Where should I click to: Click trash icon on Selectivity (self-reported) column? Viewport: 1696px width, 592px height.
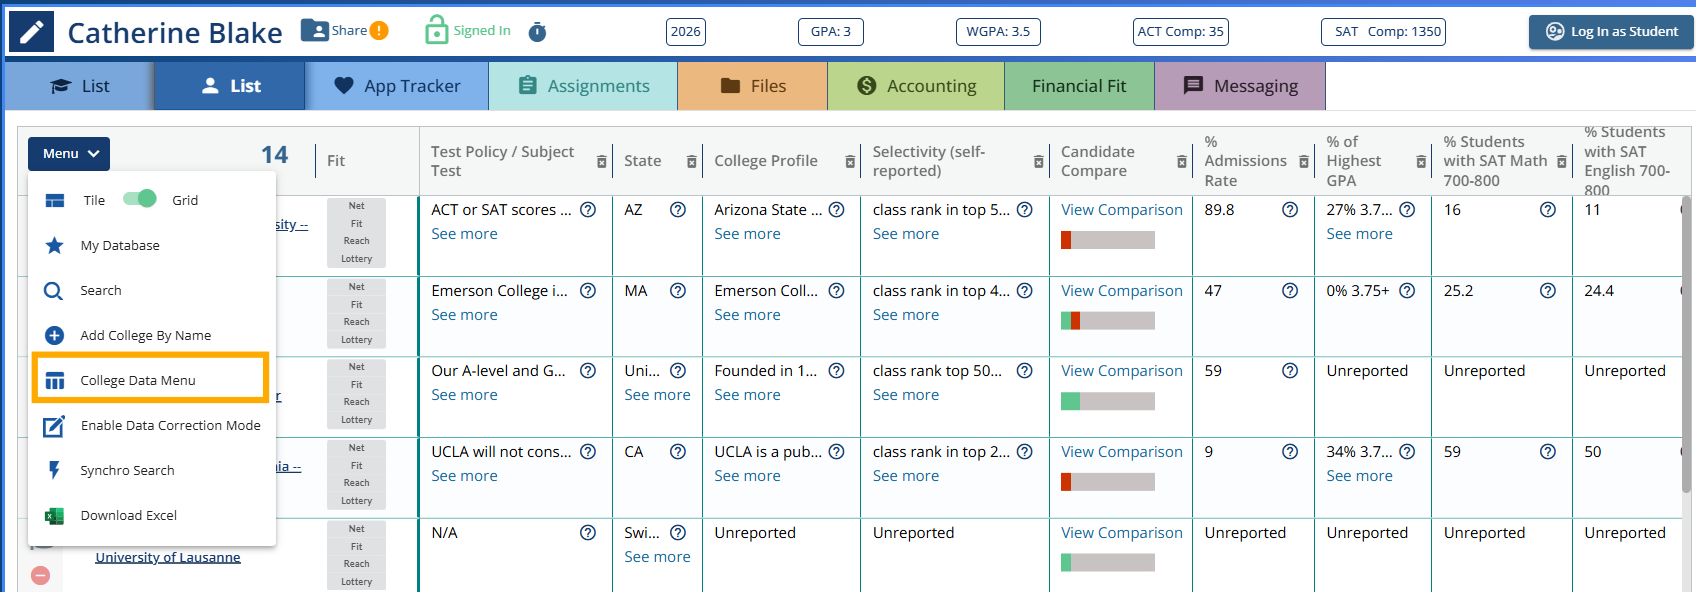[x=1039, y=161]
